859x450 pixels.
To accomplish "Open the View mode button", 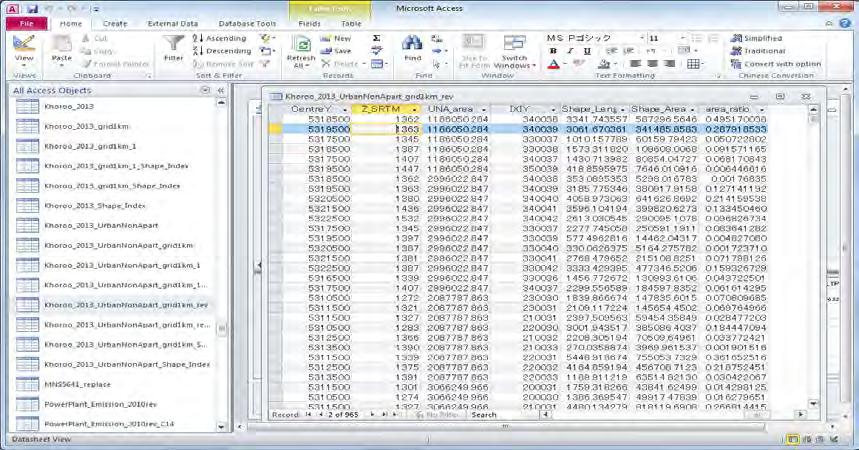I will pyautogui.click(x=24, y=49).
